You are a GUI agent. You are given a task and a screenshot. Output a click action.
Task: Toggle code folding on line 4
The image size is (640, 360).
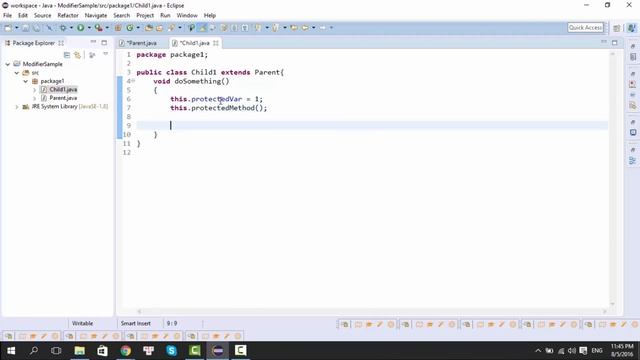point(133,81)
